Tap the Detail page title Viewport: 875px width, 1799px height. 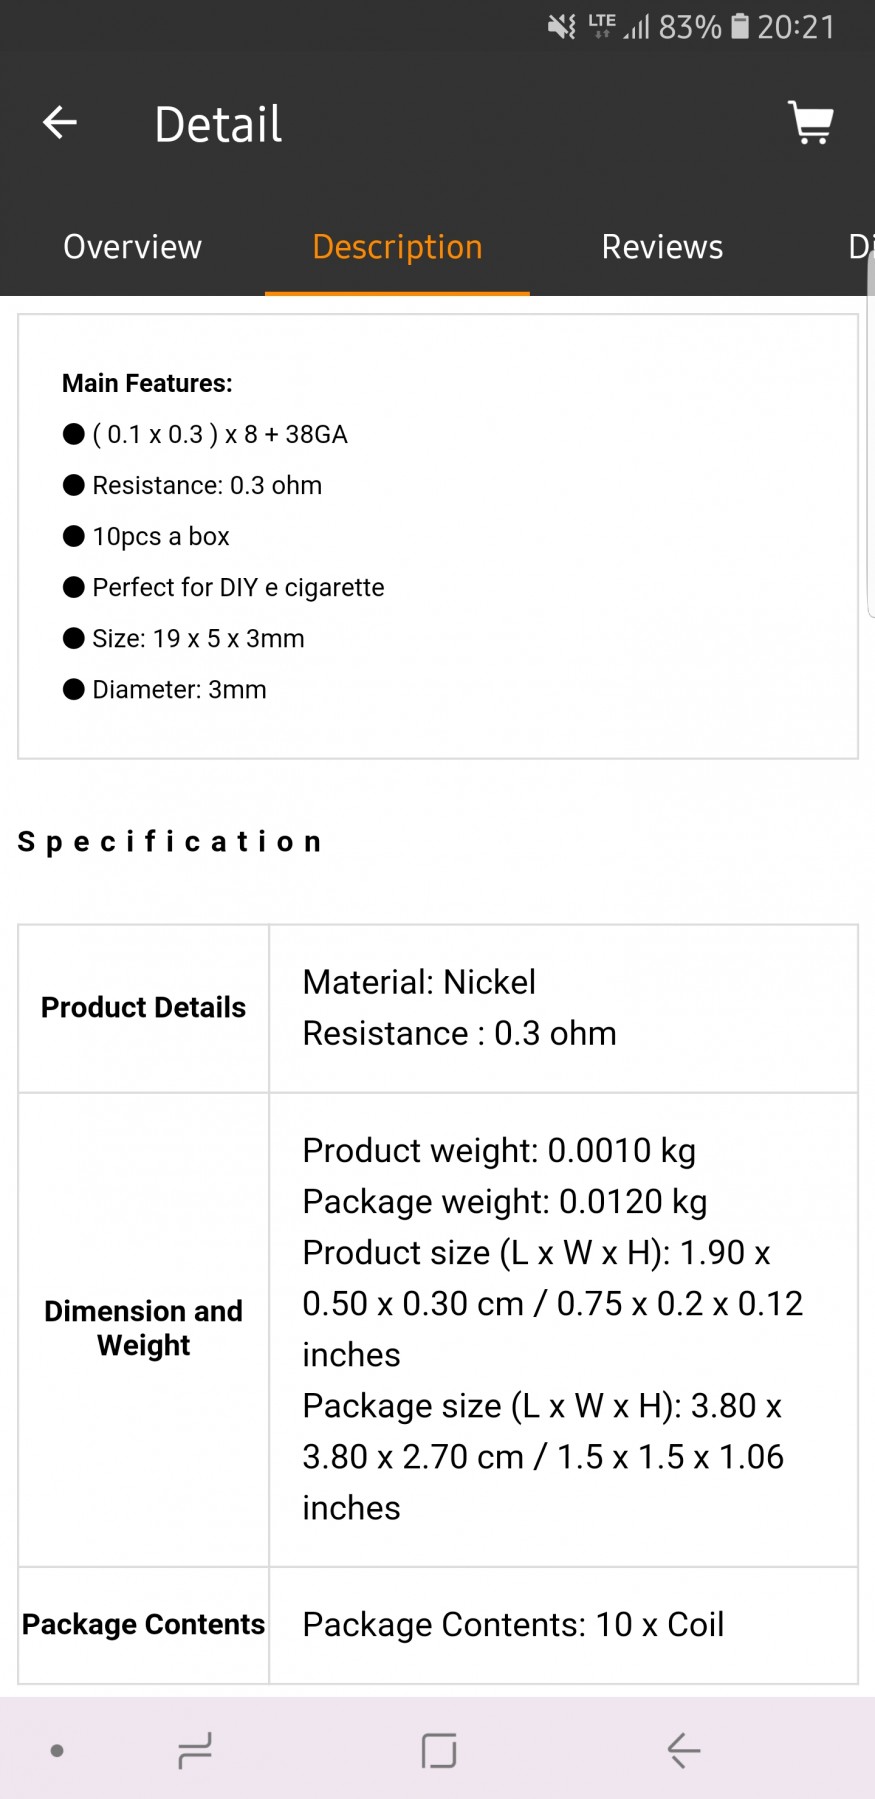click(218, 124)
